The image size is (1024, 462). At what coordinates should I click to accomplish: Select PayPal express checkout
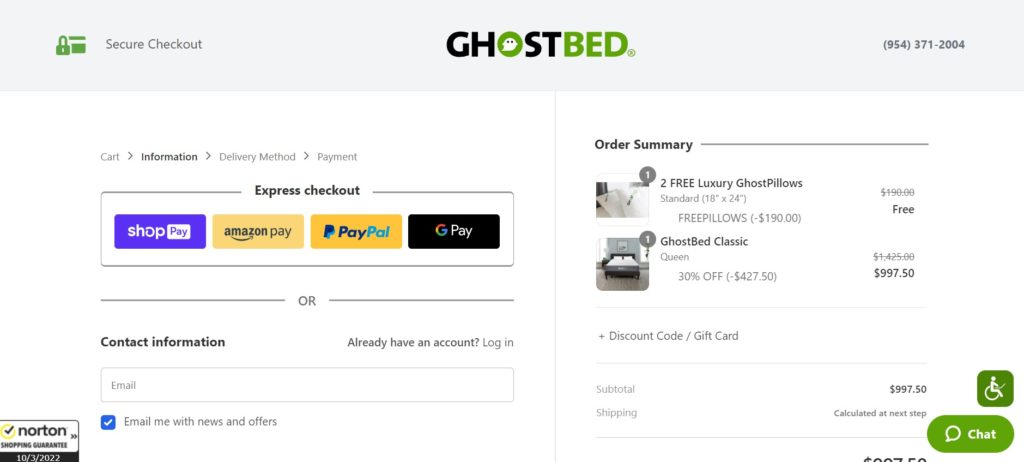point(356,231)
